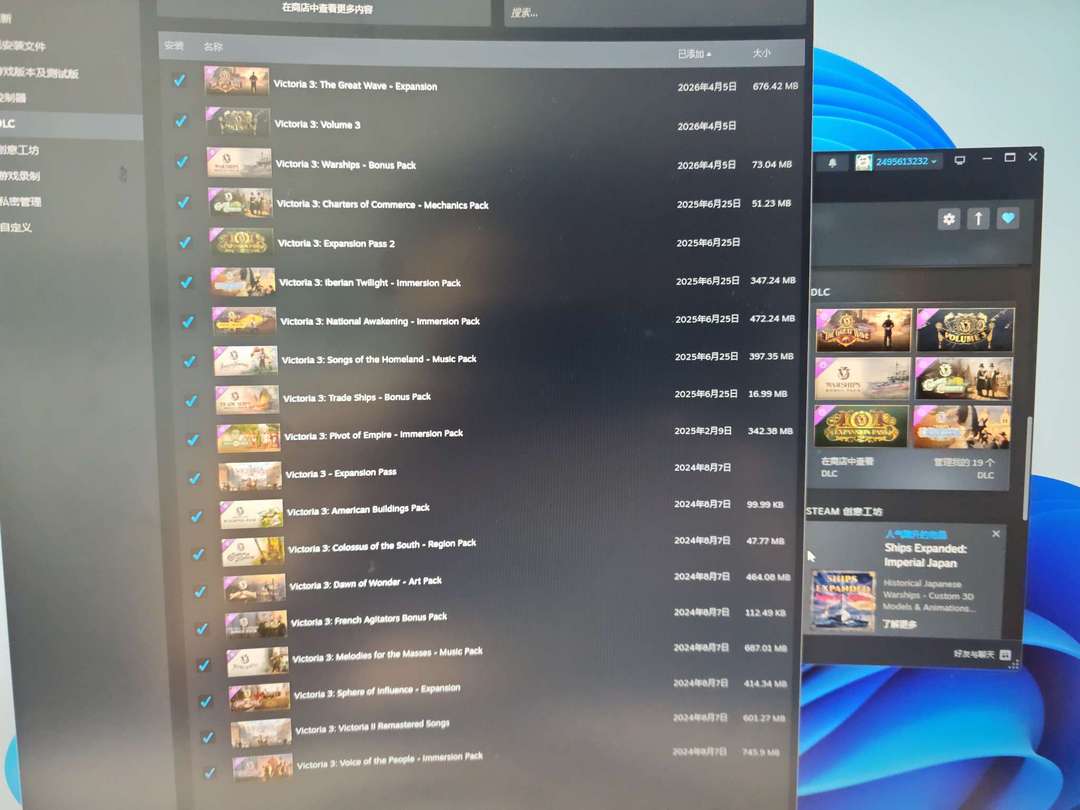
Task: Sort the DLC list by size column
Action: pos(761,53)
